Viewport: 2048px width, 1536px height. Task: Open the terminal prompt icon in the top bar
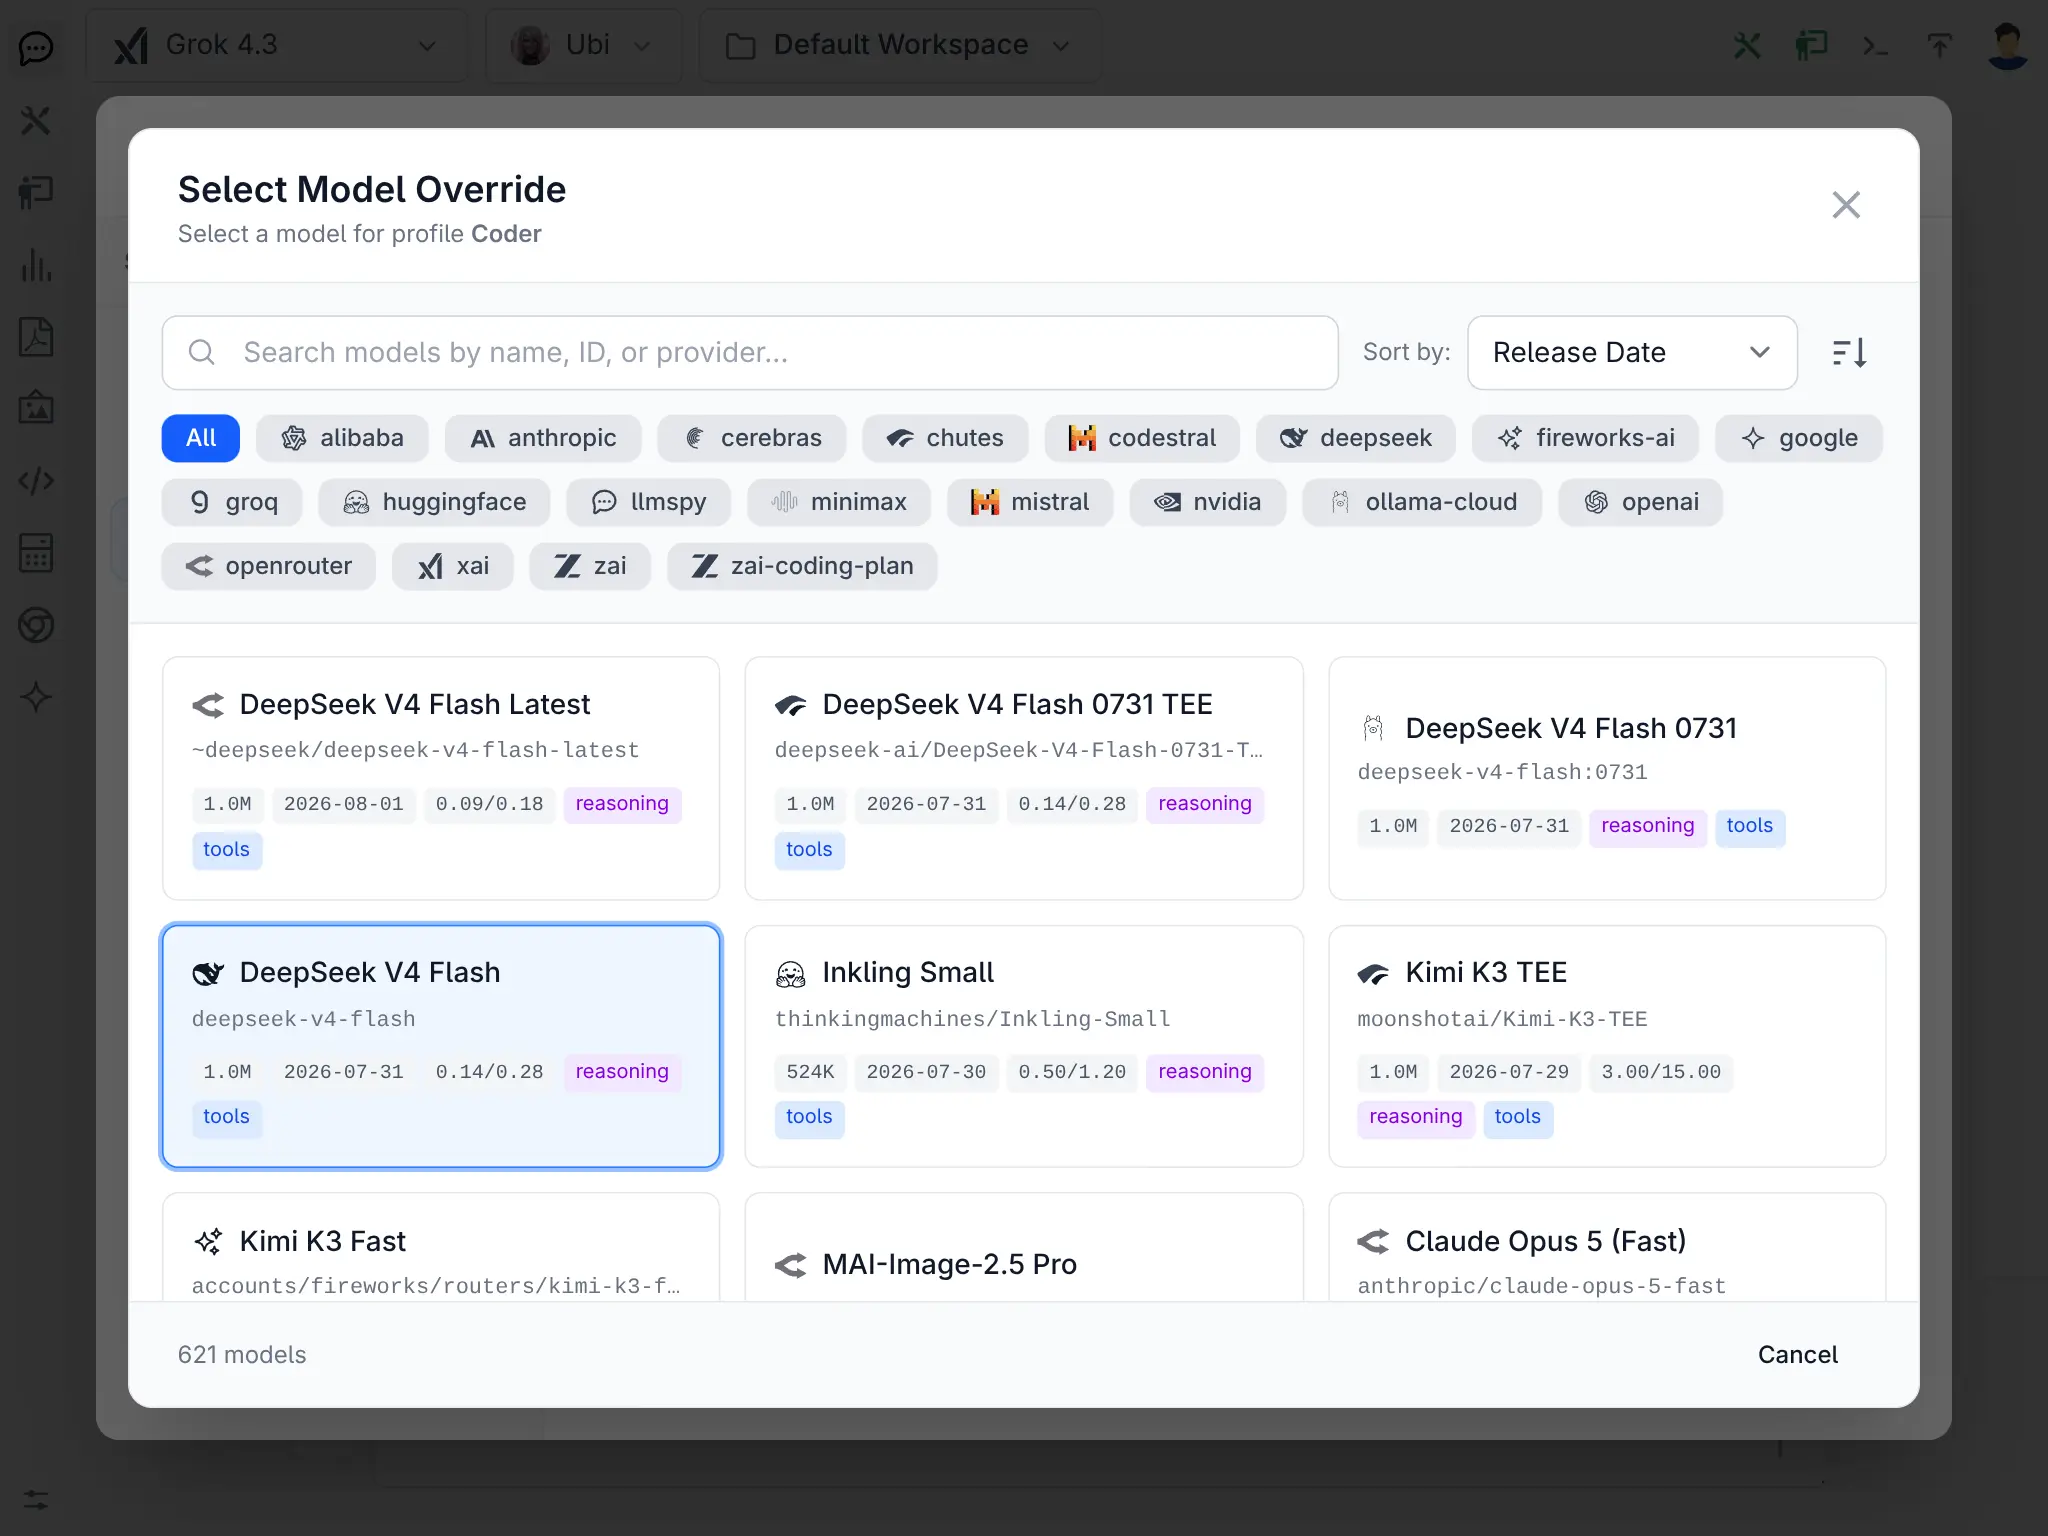[x=1875, y=45]
